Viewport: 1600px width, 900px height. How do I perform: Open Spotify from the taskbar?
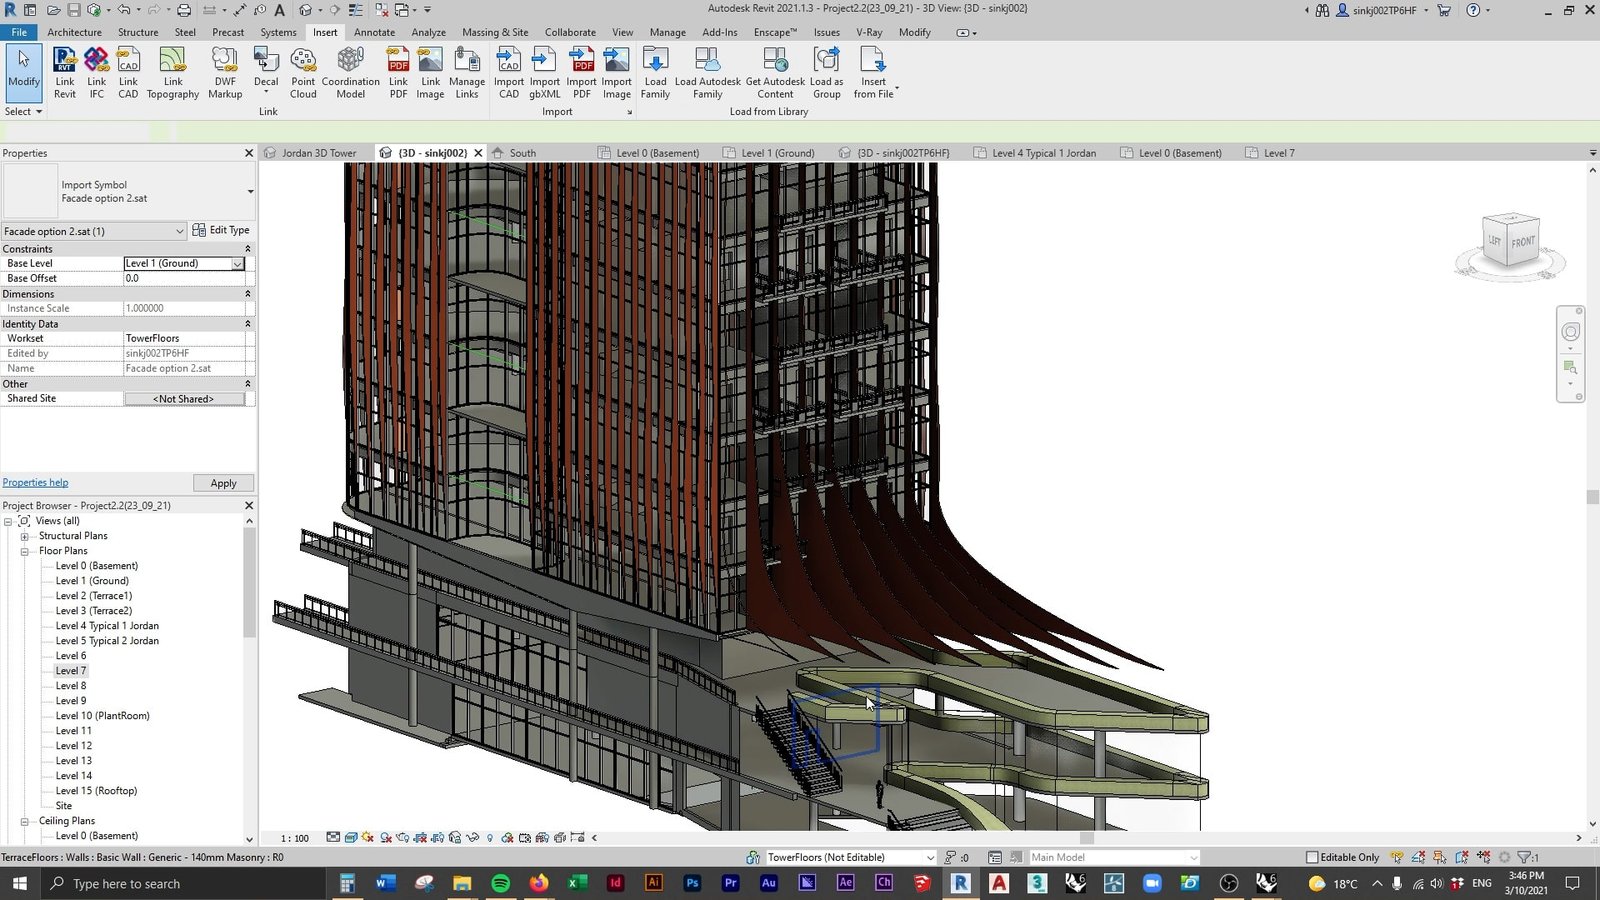(500, 883)
